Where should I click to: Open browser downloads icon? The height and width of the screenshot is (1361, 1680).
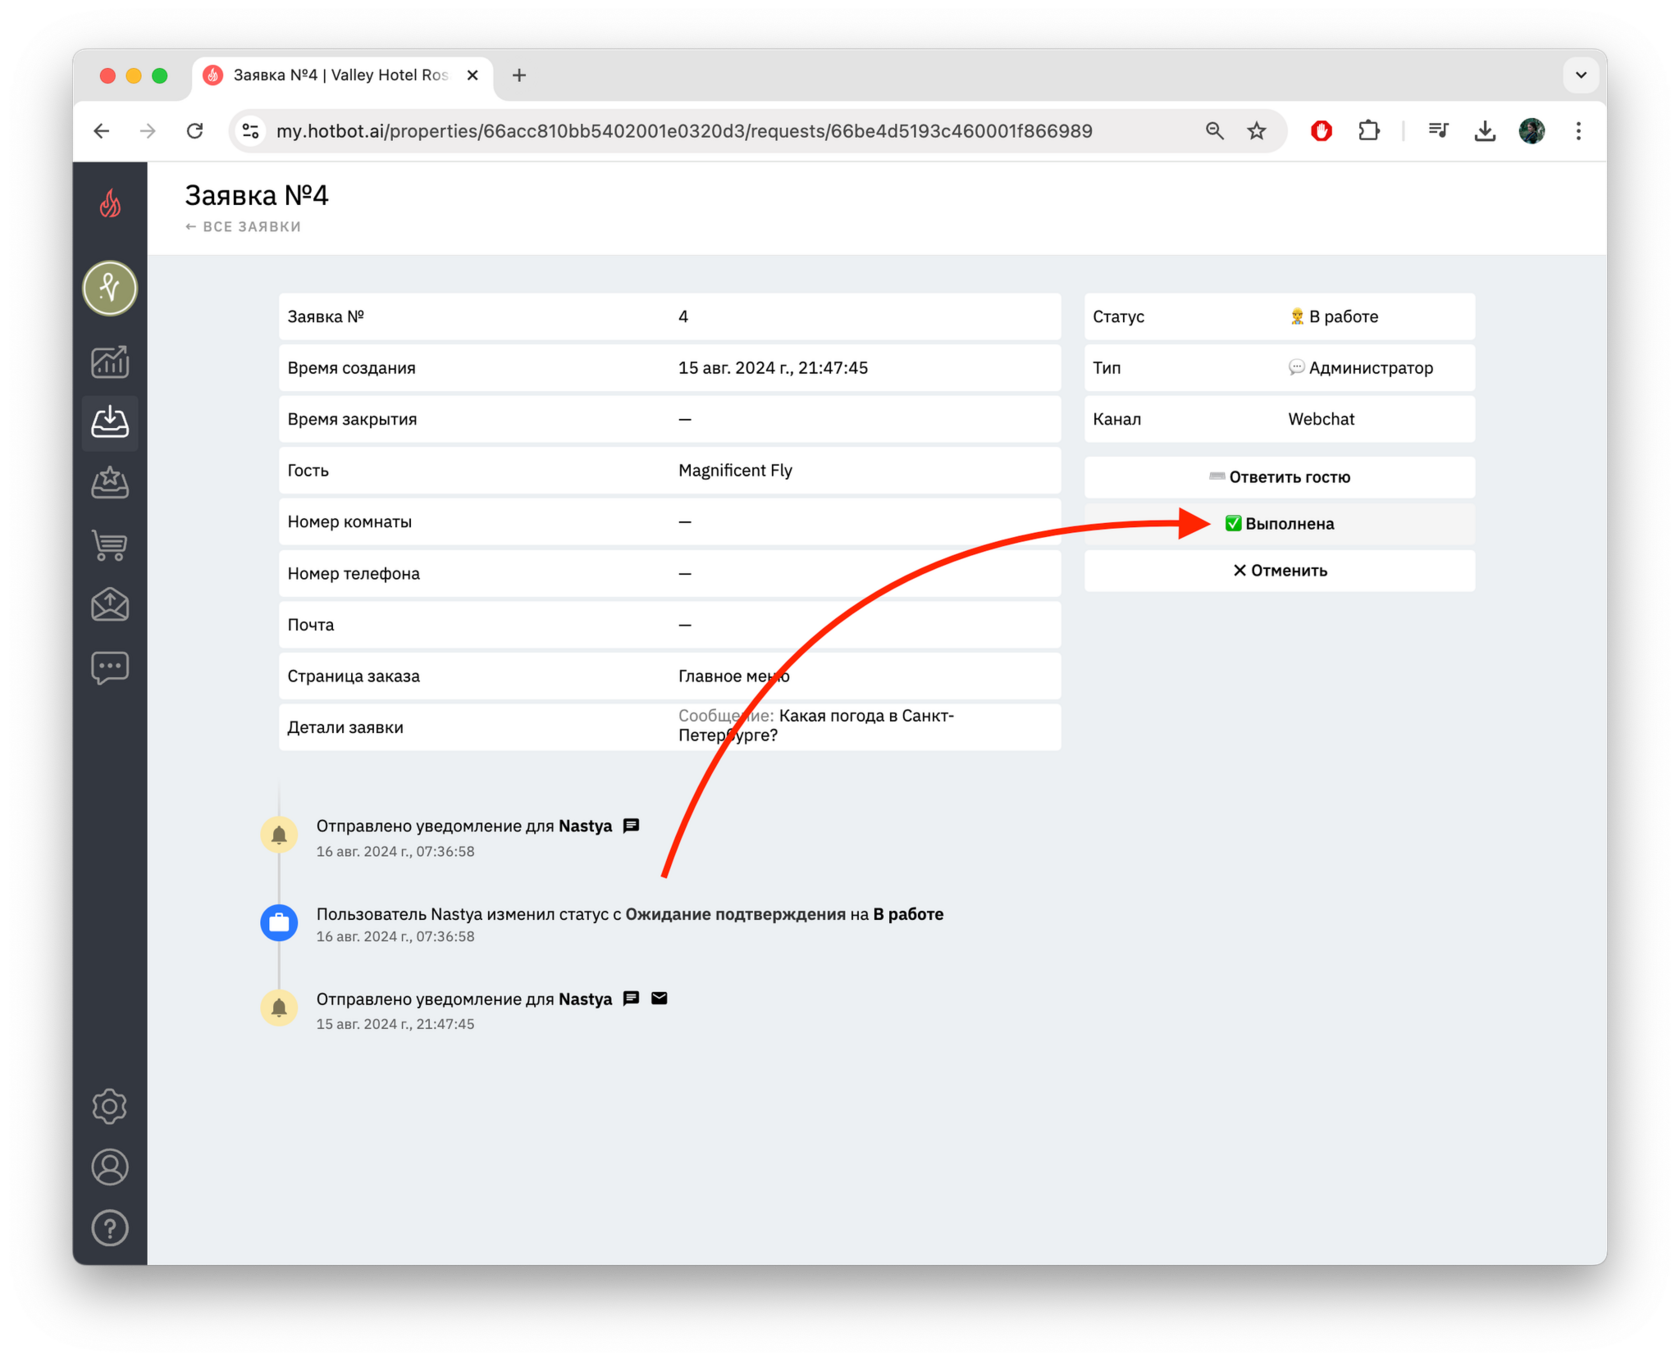click(x=1485, y=131)
